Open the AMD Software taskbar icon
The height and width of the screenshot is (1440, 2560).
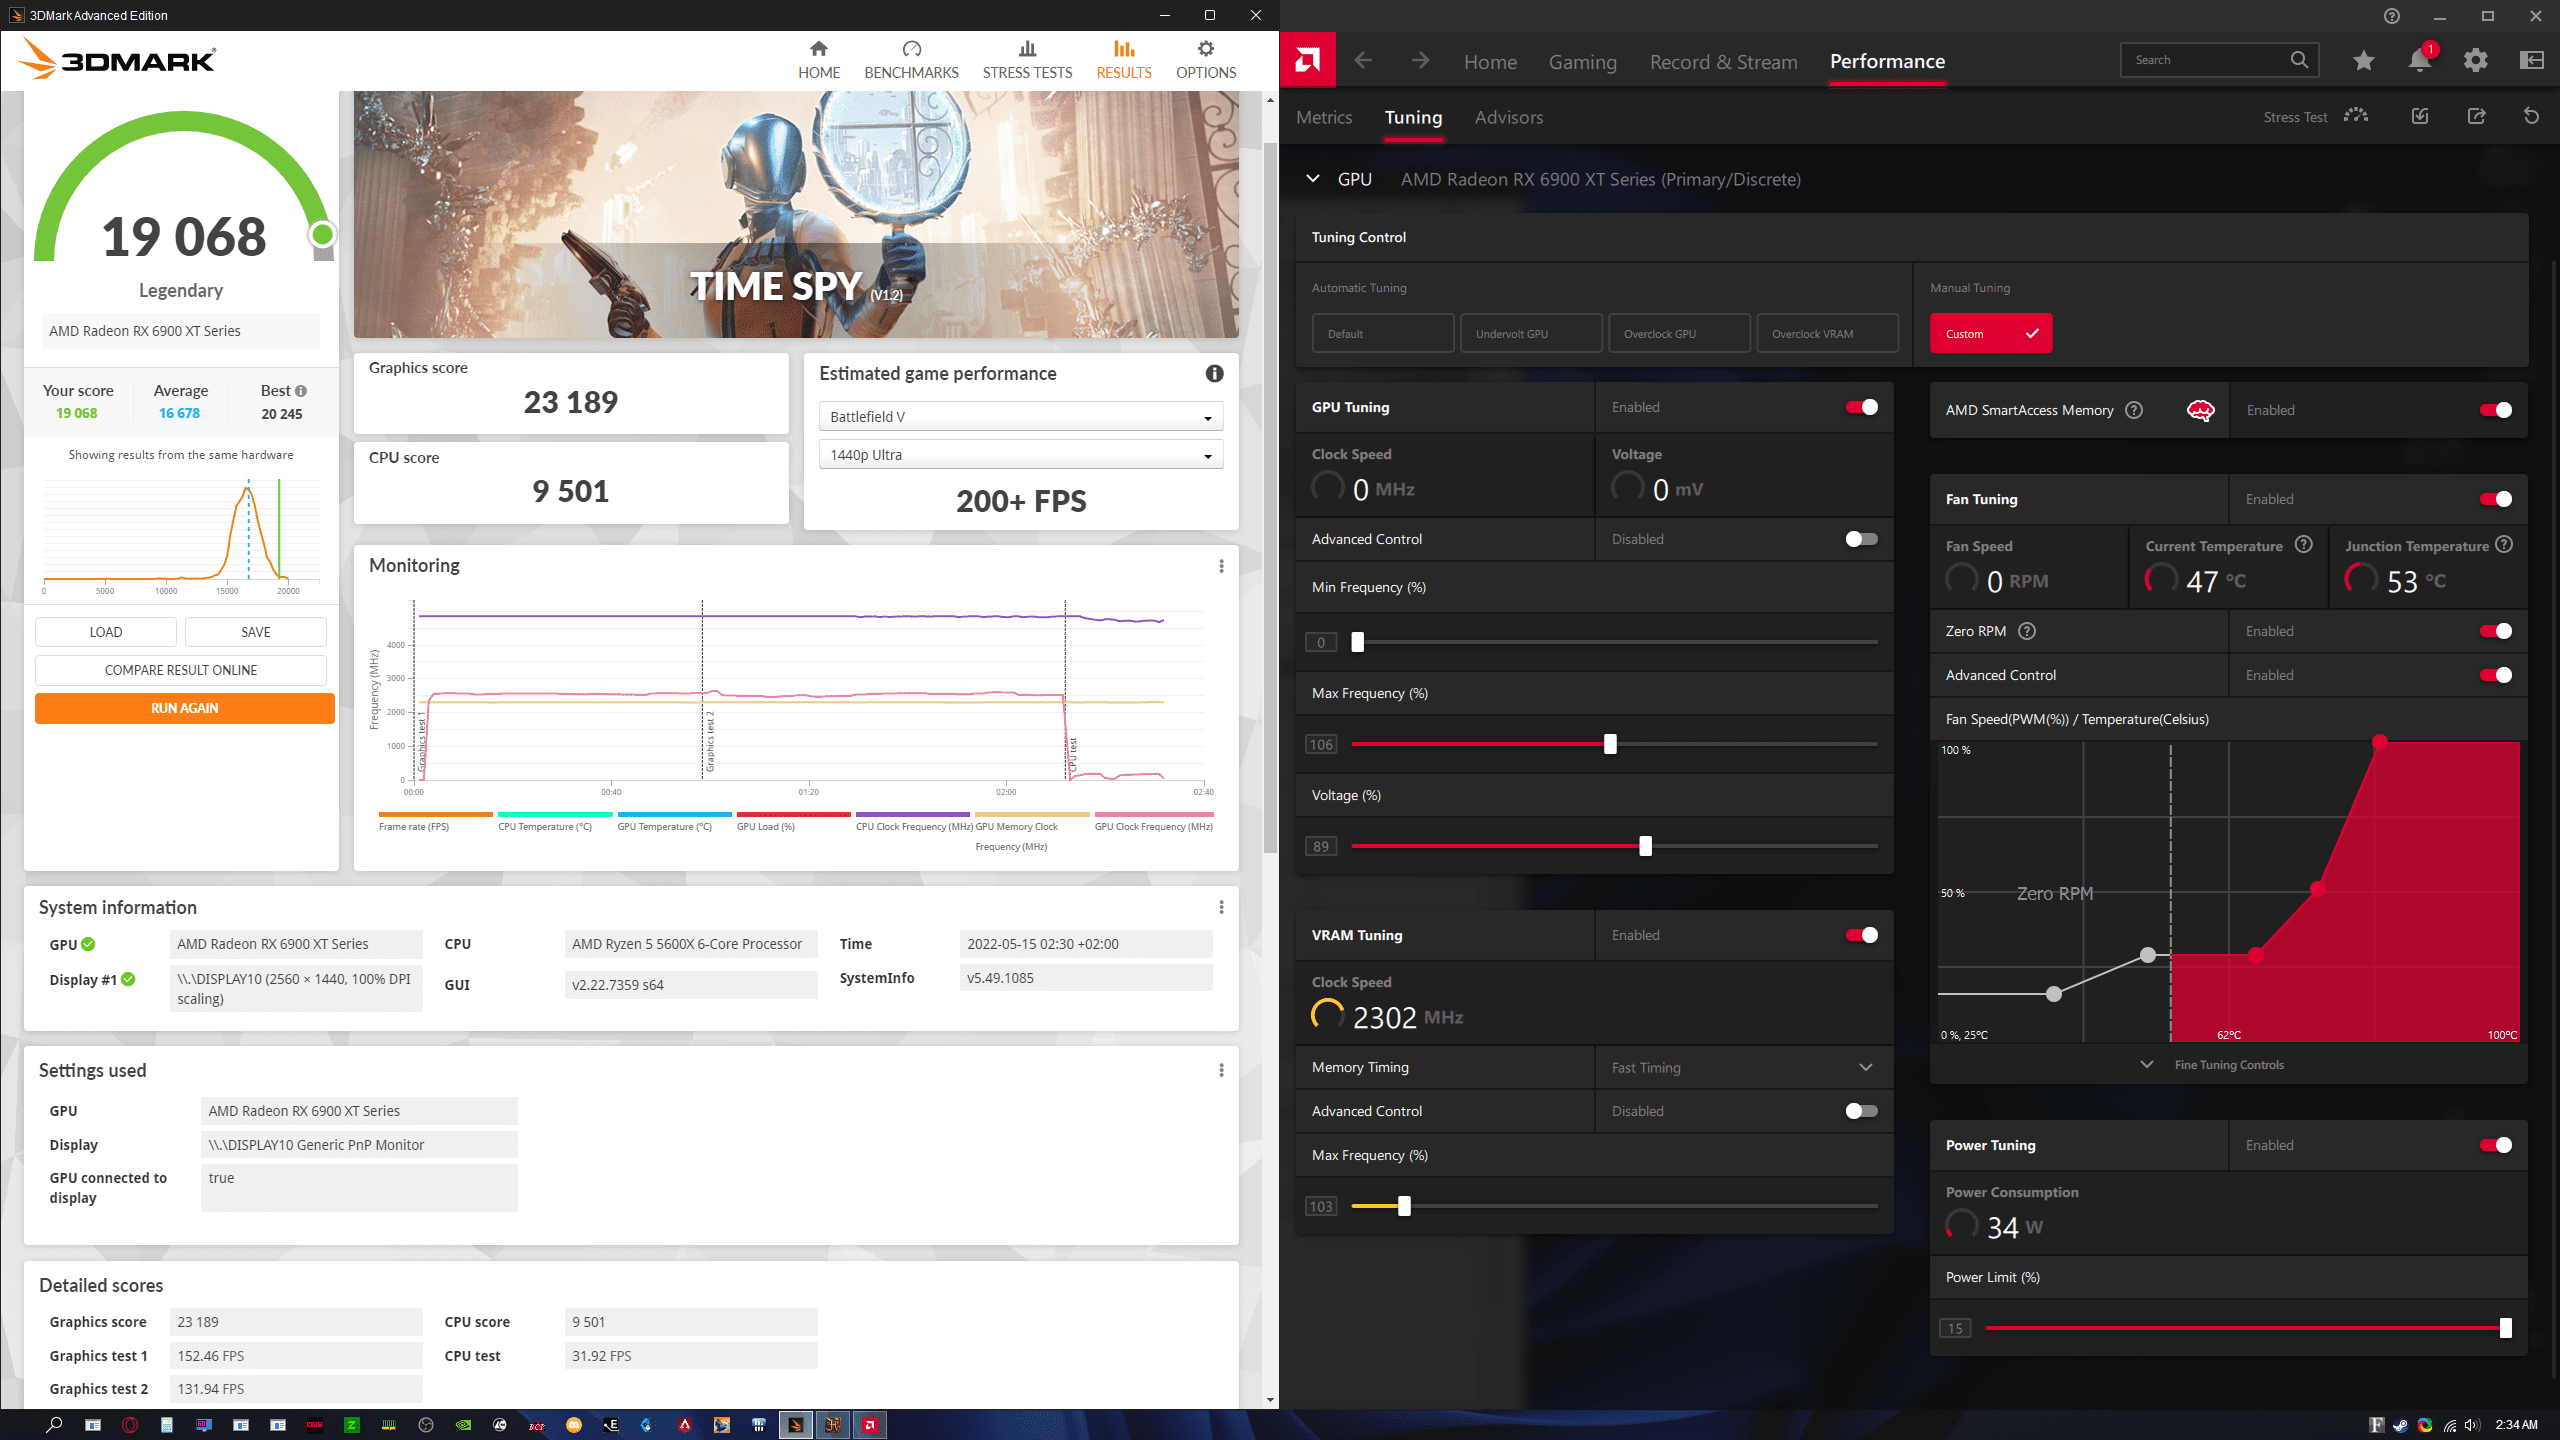869,1424
